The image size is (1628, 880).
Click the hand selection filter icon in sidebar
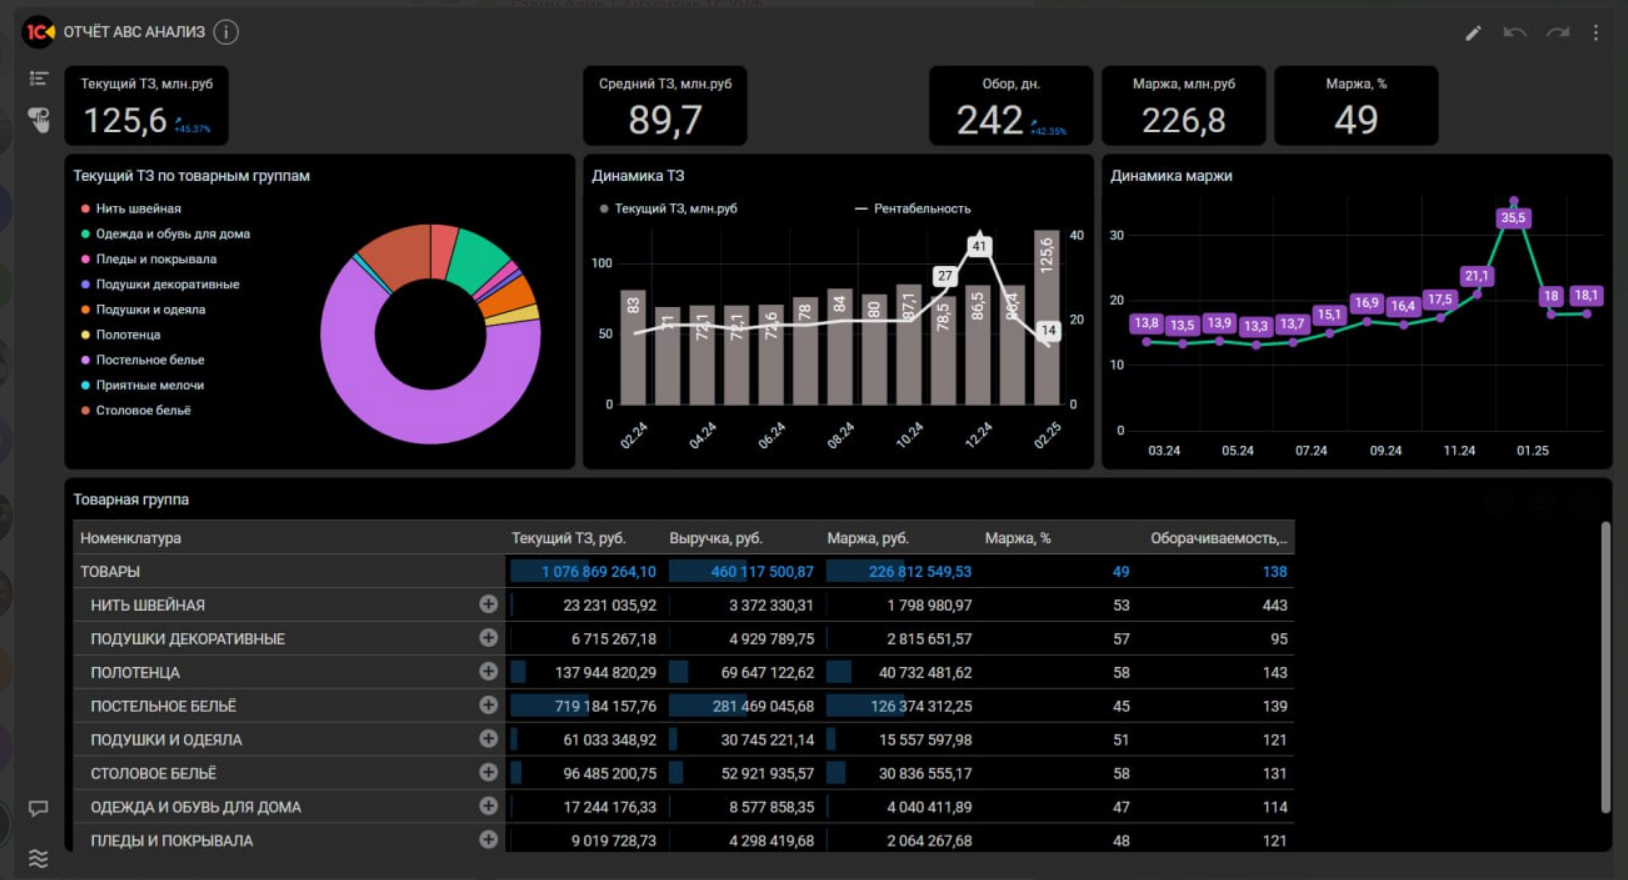tap(39, 120)
